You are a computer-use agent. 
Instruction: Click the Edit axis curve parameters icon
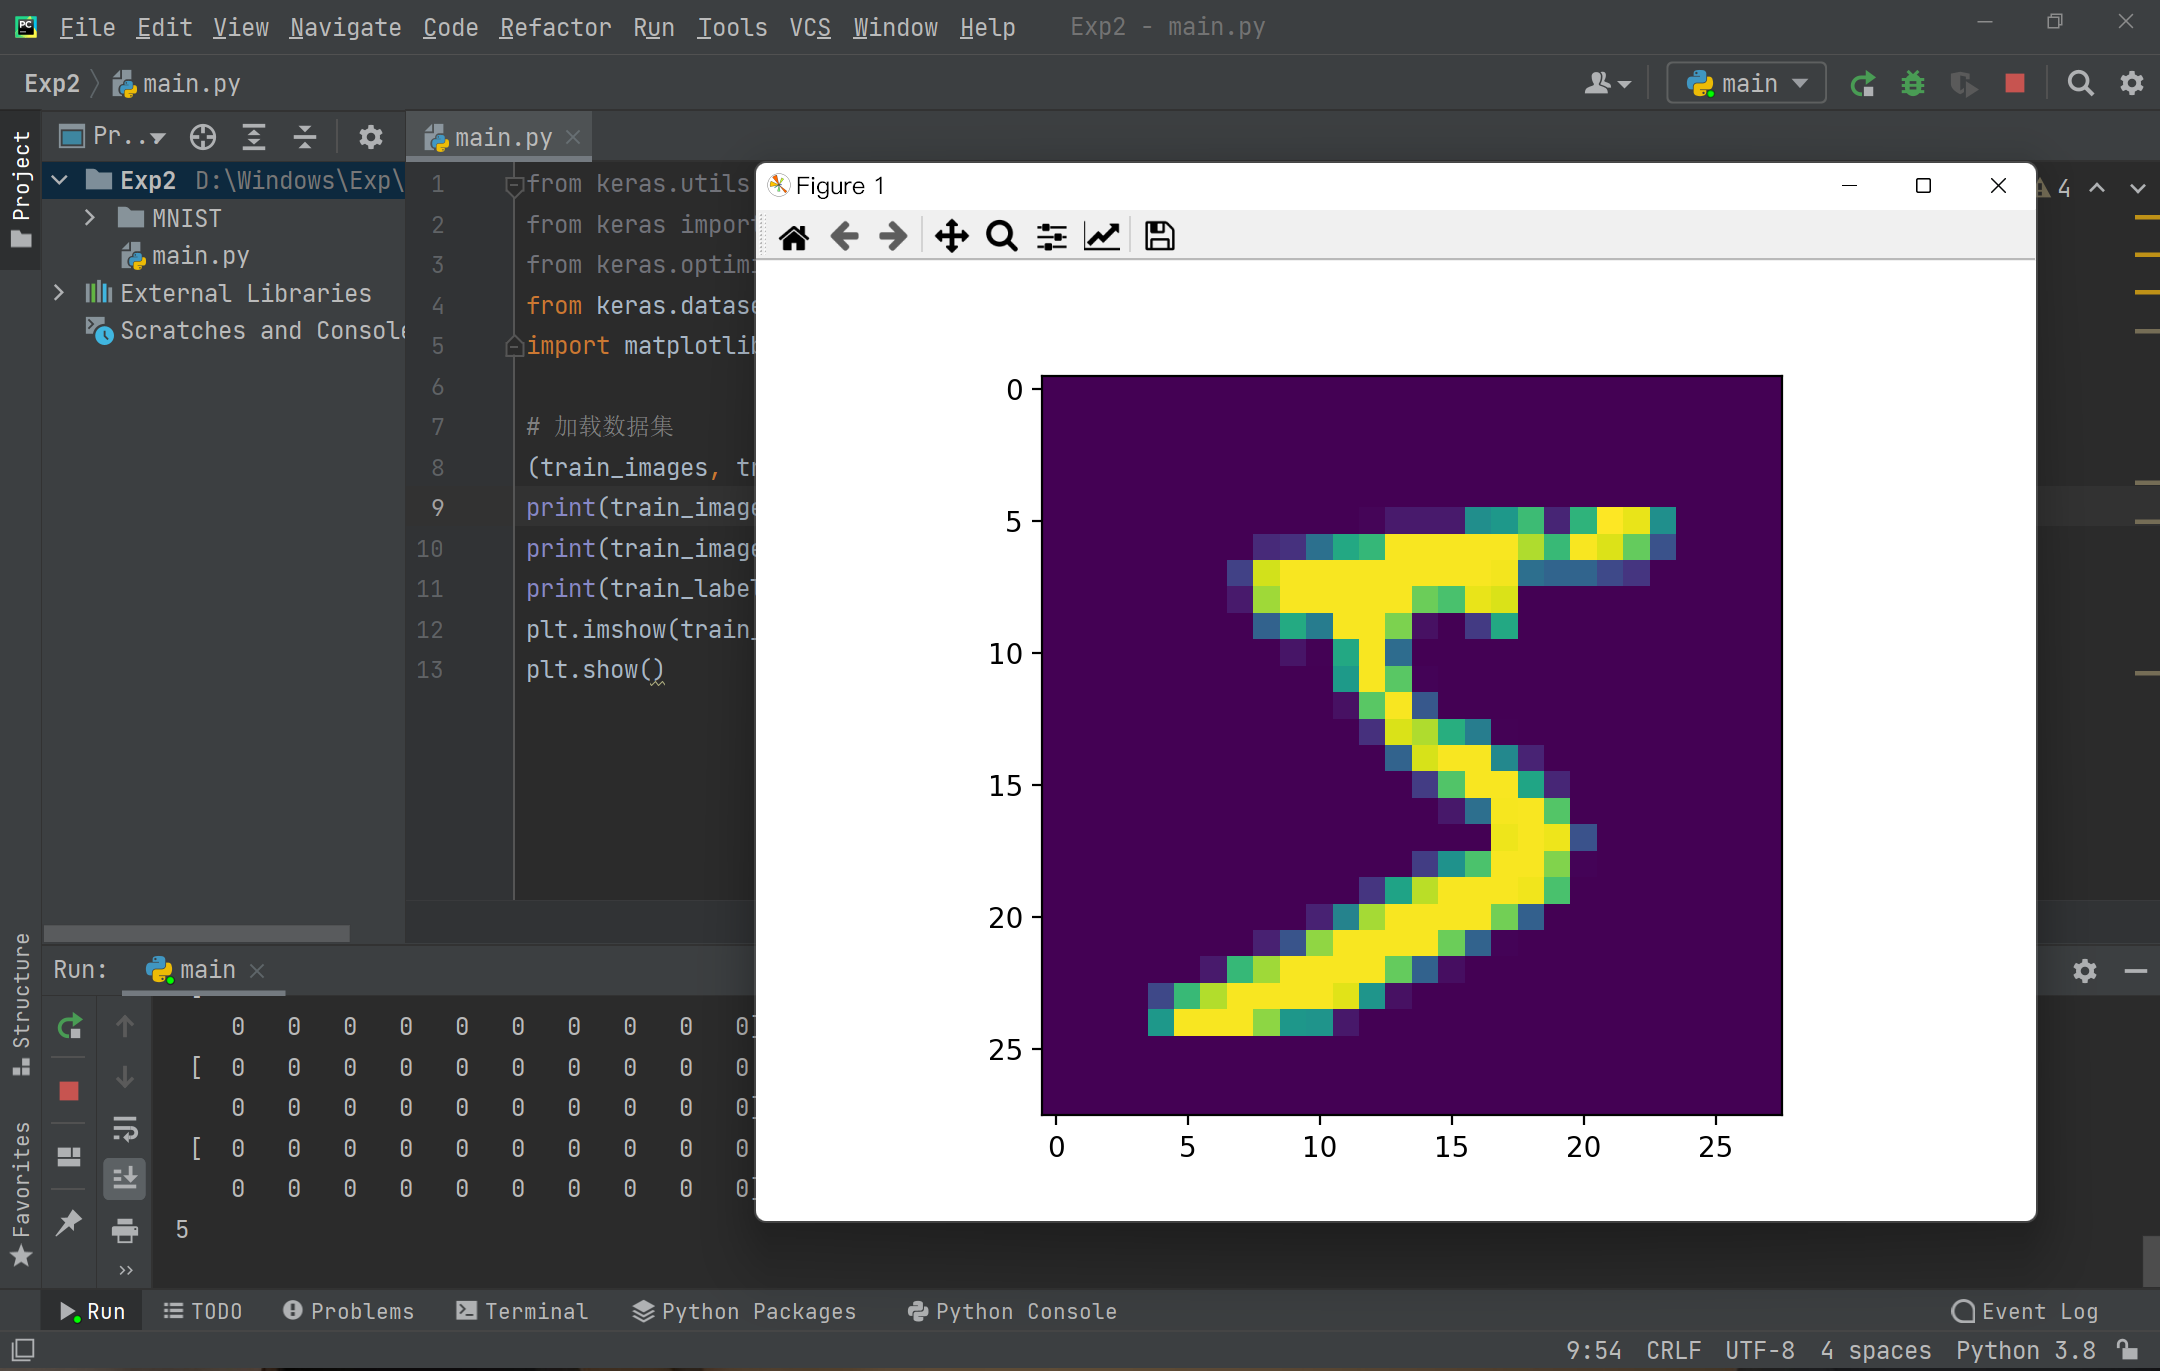1102,237
